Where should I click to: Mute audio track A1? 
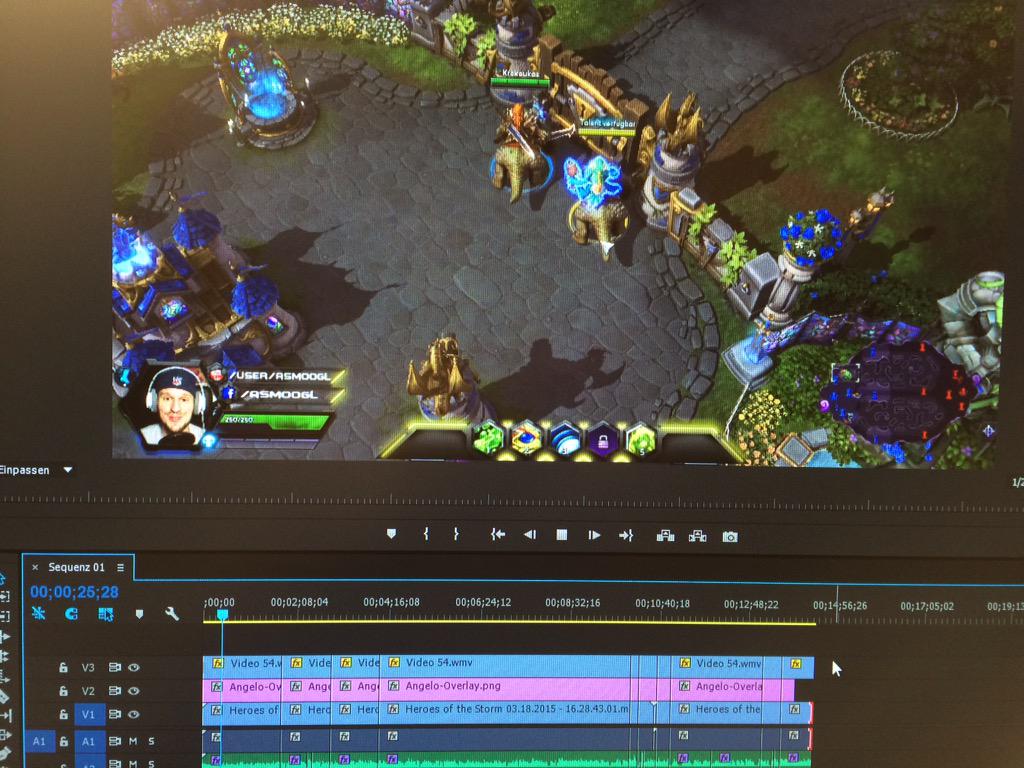click(x=133, y=741)
